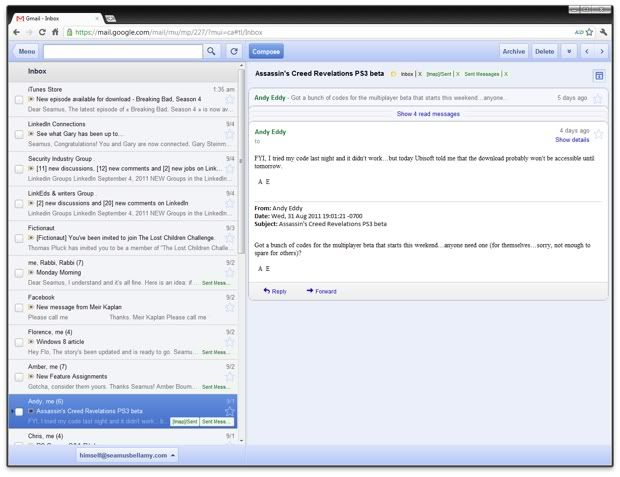Star the iTunes Store message
Image resolution: width=620 pixels, height=477 pixels.
pos(229,100)
